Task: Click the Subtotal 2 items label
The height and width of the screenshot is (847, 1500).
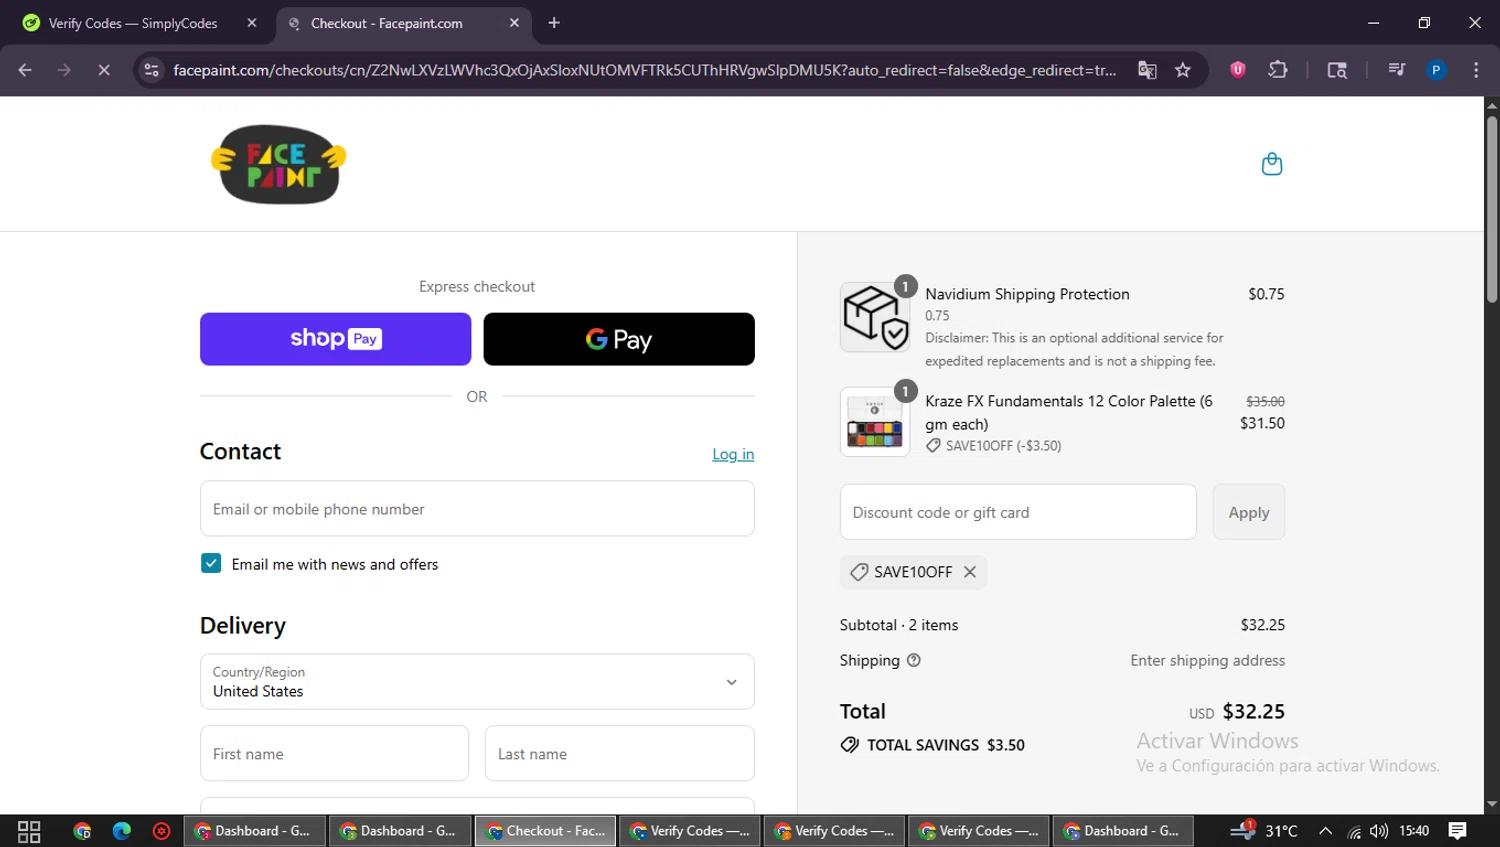Action: point(899,625)
